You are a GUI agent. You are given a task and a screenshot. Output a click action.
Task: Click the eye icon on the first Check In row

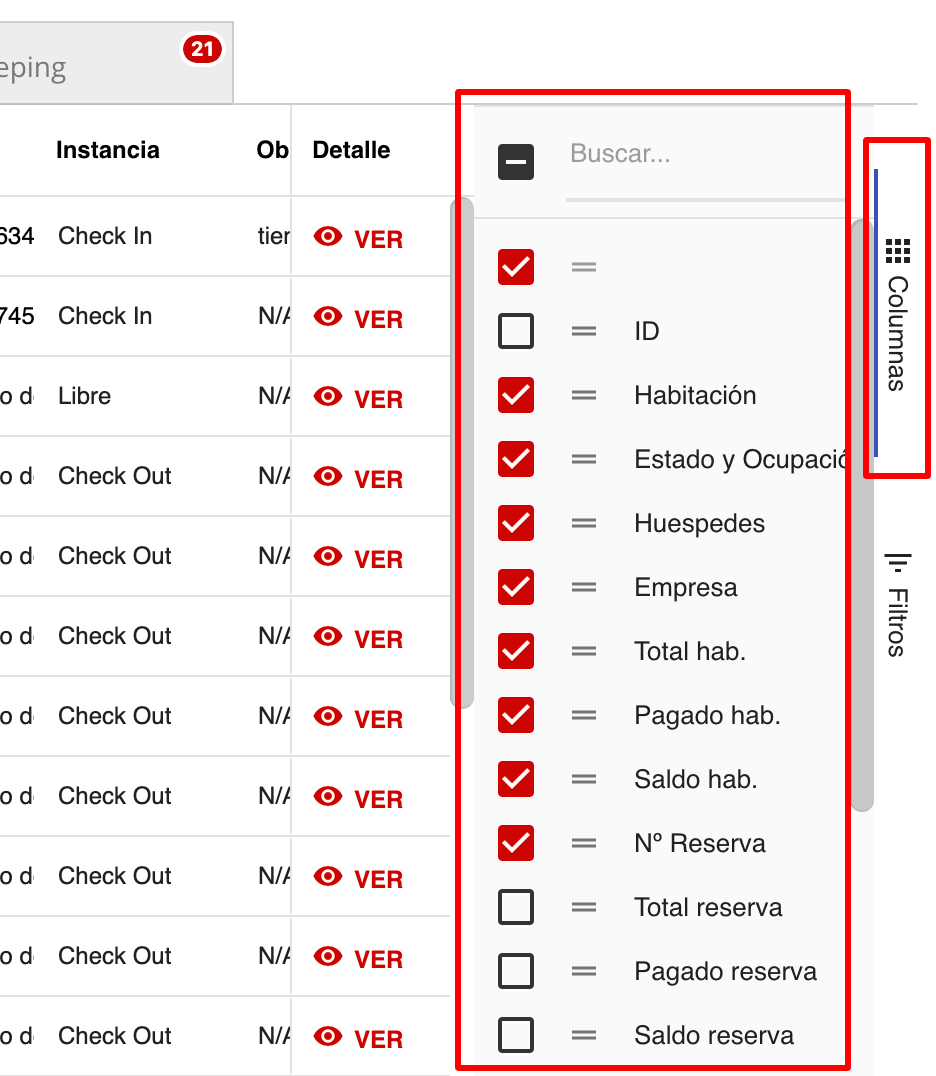[328, 238]
